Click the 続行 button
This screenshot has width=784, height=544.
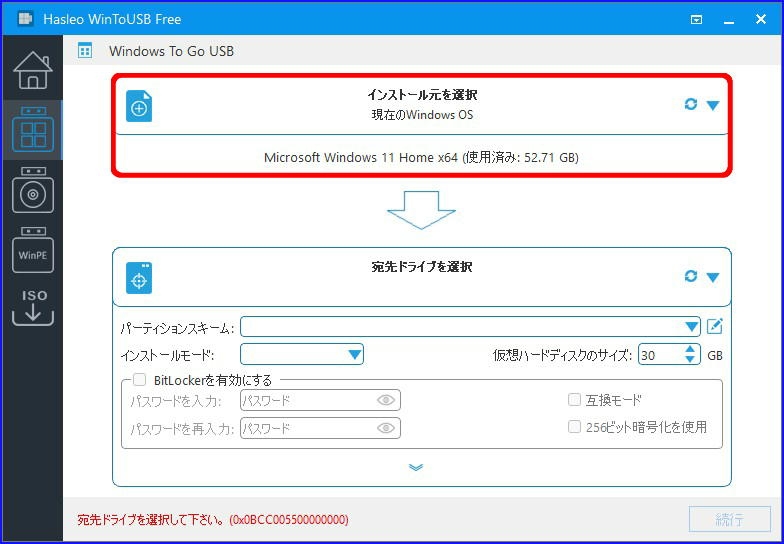(730, 519)
